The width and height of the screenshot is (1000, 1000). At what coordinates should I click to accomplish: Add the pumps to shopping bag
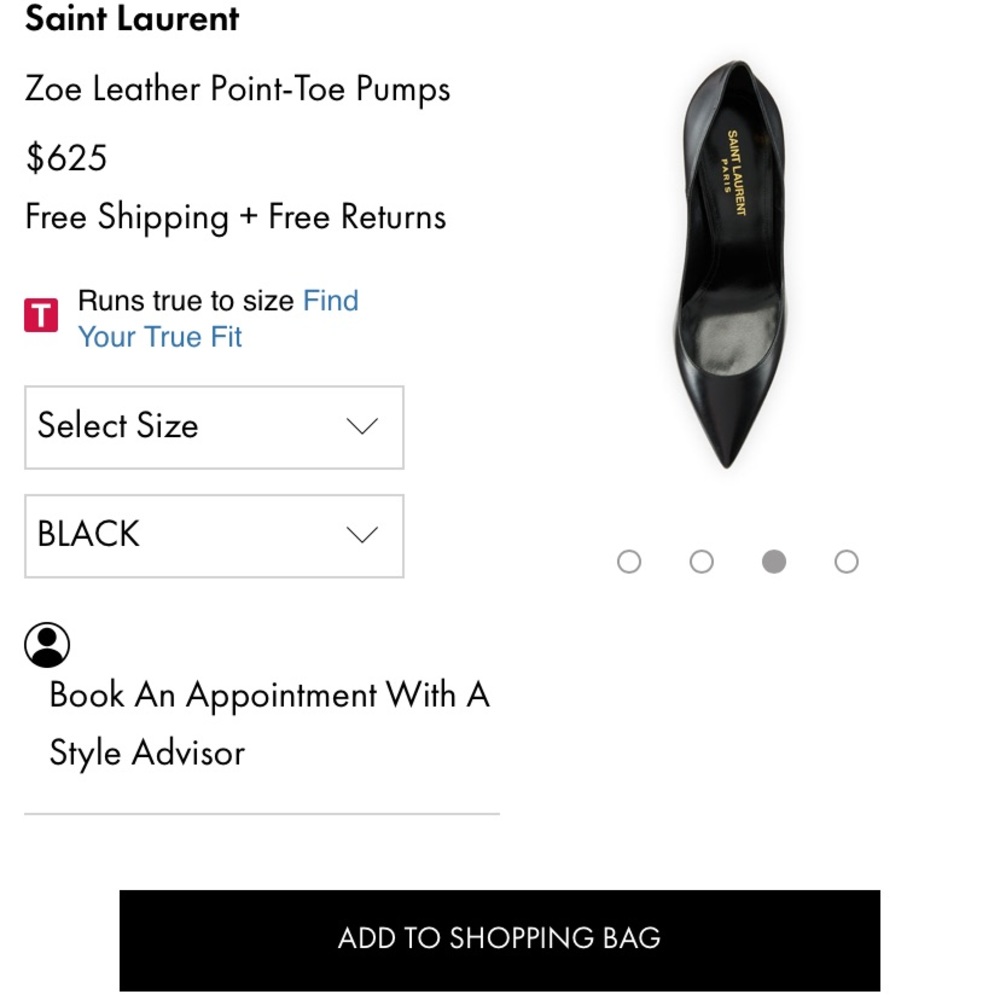(x=499, y=939)
